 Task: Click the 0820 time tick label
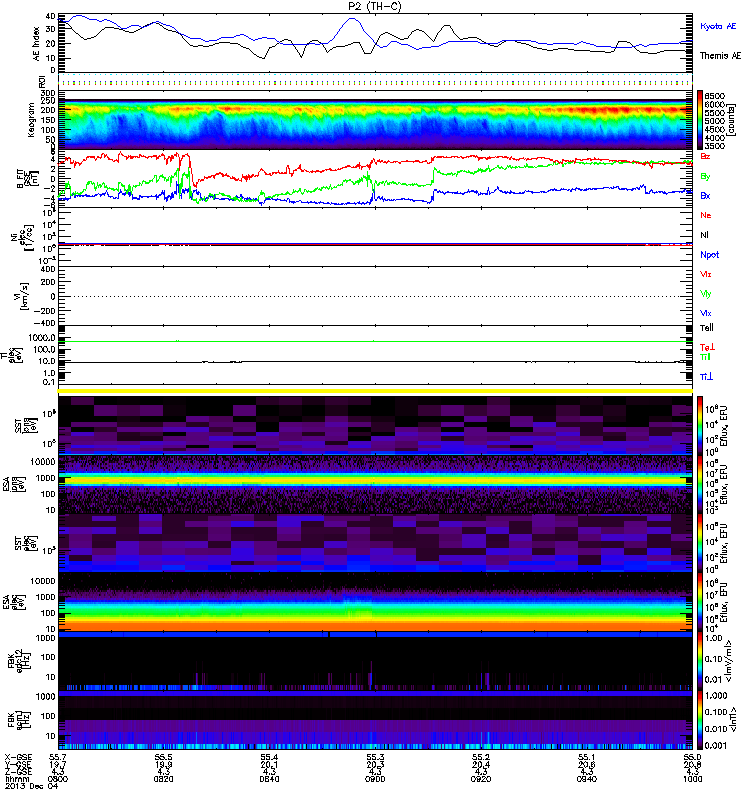click(163, 779)
